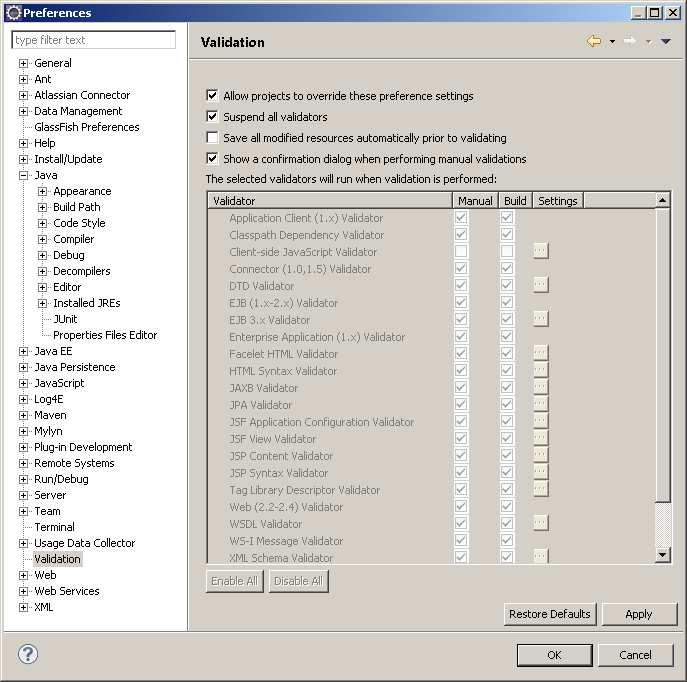Expand the Web Services tree node
Viewport: 687px width, 682px height.
(x=24, y=591)
